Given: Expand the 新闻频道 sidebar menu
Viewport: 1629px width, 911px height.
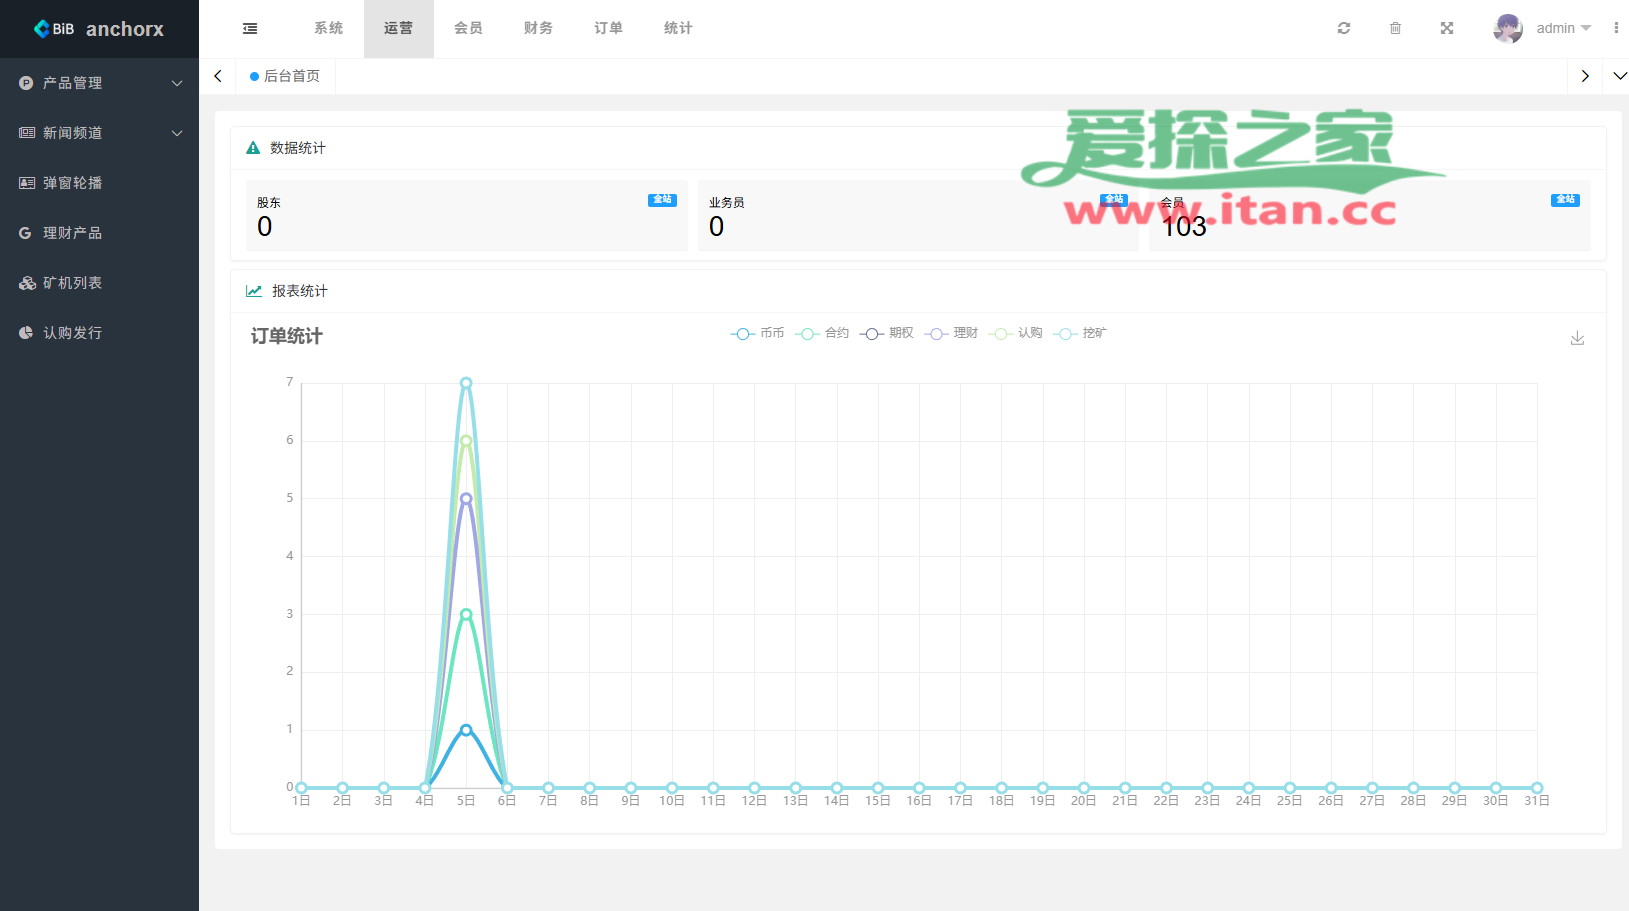Looking at the screenshot, I should pos(99,133).
